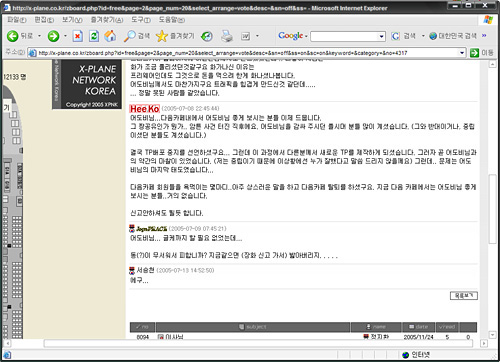Sort by the name column header
This screenshot has width=500, height=362.
pos(376,327)
